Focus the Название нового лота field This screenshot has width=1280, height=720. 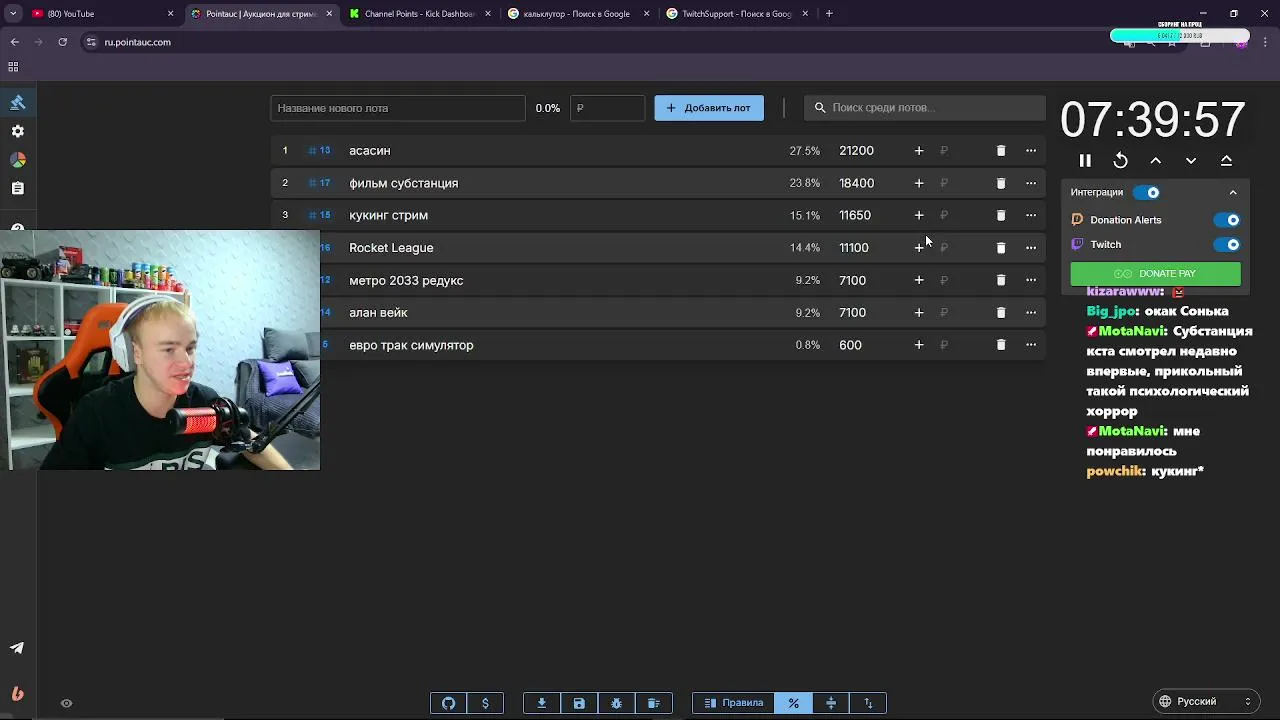397,108
